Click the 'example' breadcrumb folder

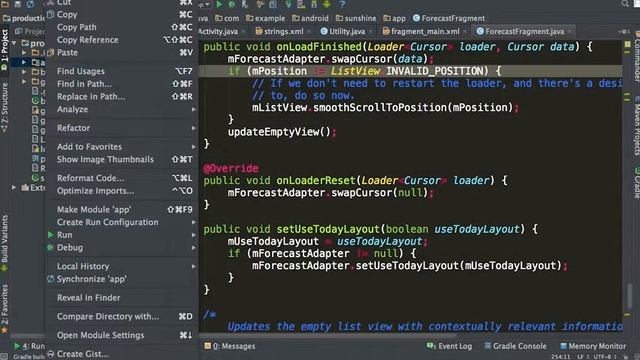coord(265,18)
